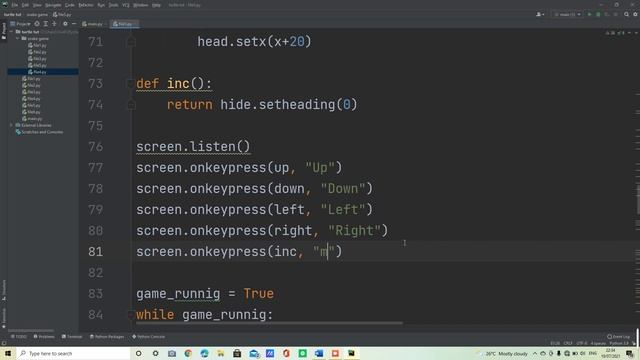Open the camera app on taskbar

coord(172,353)
